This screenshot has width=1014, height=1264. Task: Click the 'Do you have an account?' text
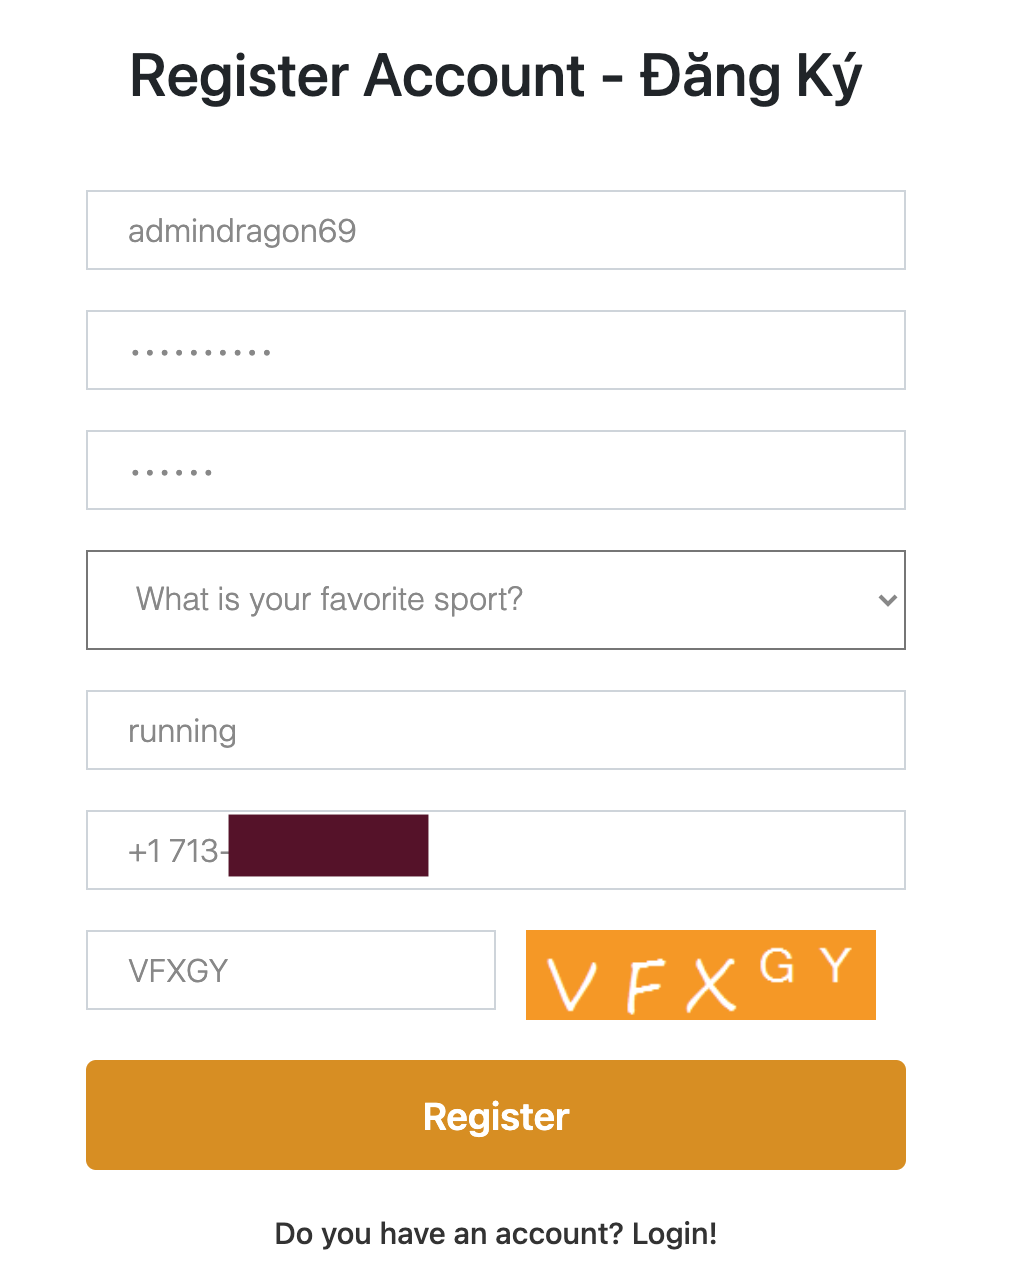tap(449, 1234)
